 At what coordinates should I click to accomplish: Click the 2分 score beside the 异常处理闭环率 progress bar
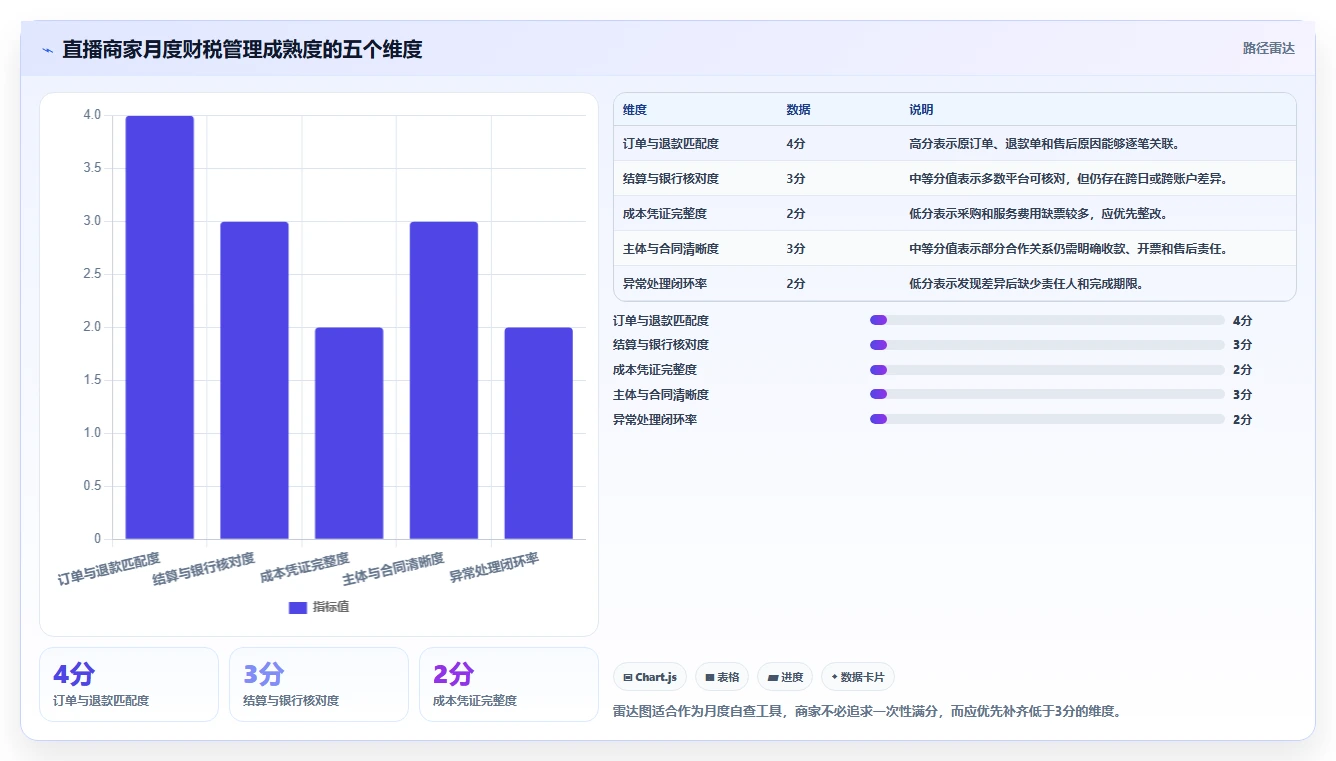click(1242, 420)
